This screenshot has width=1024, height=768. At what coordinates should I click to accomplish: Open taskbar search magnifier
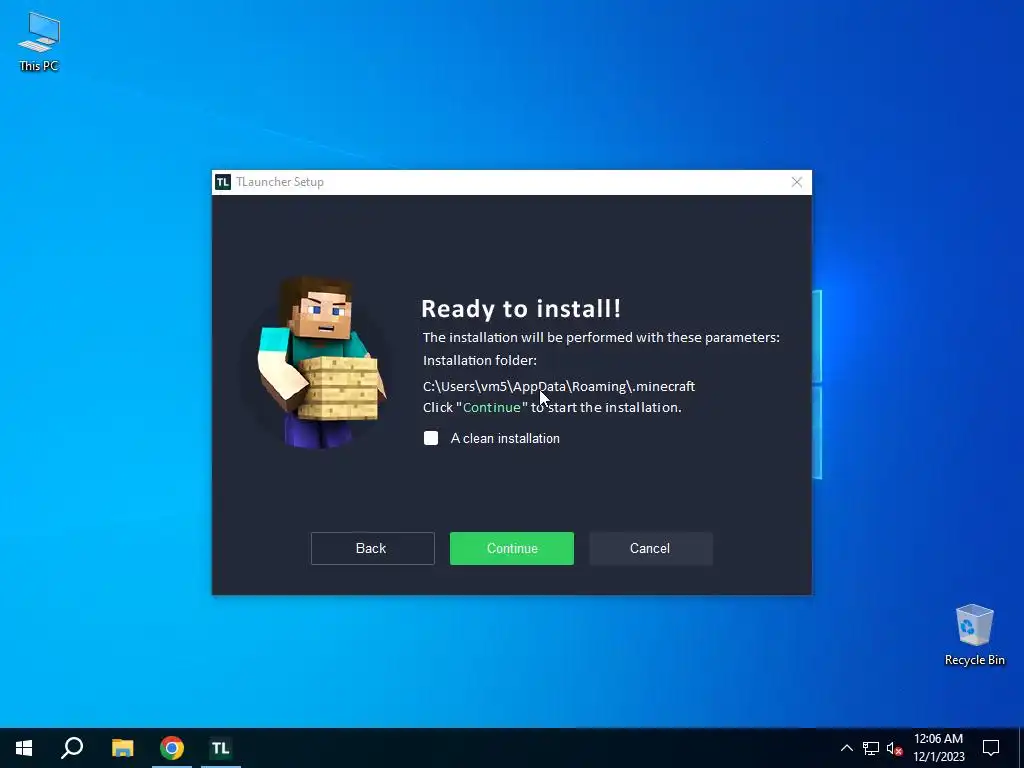(x=72, y=748)
